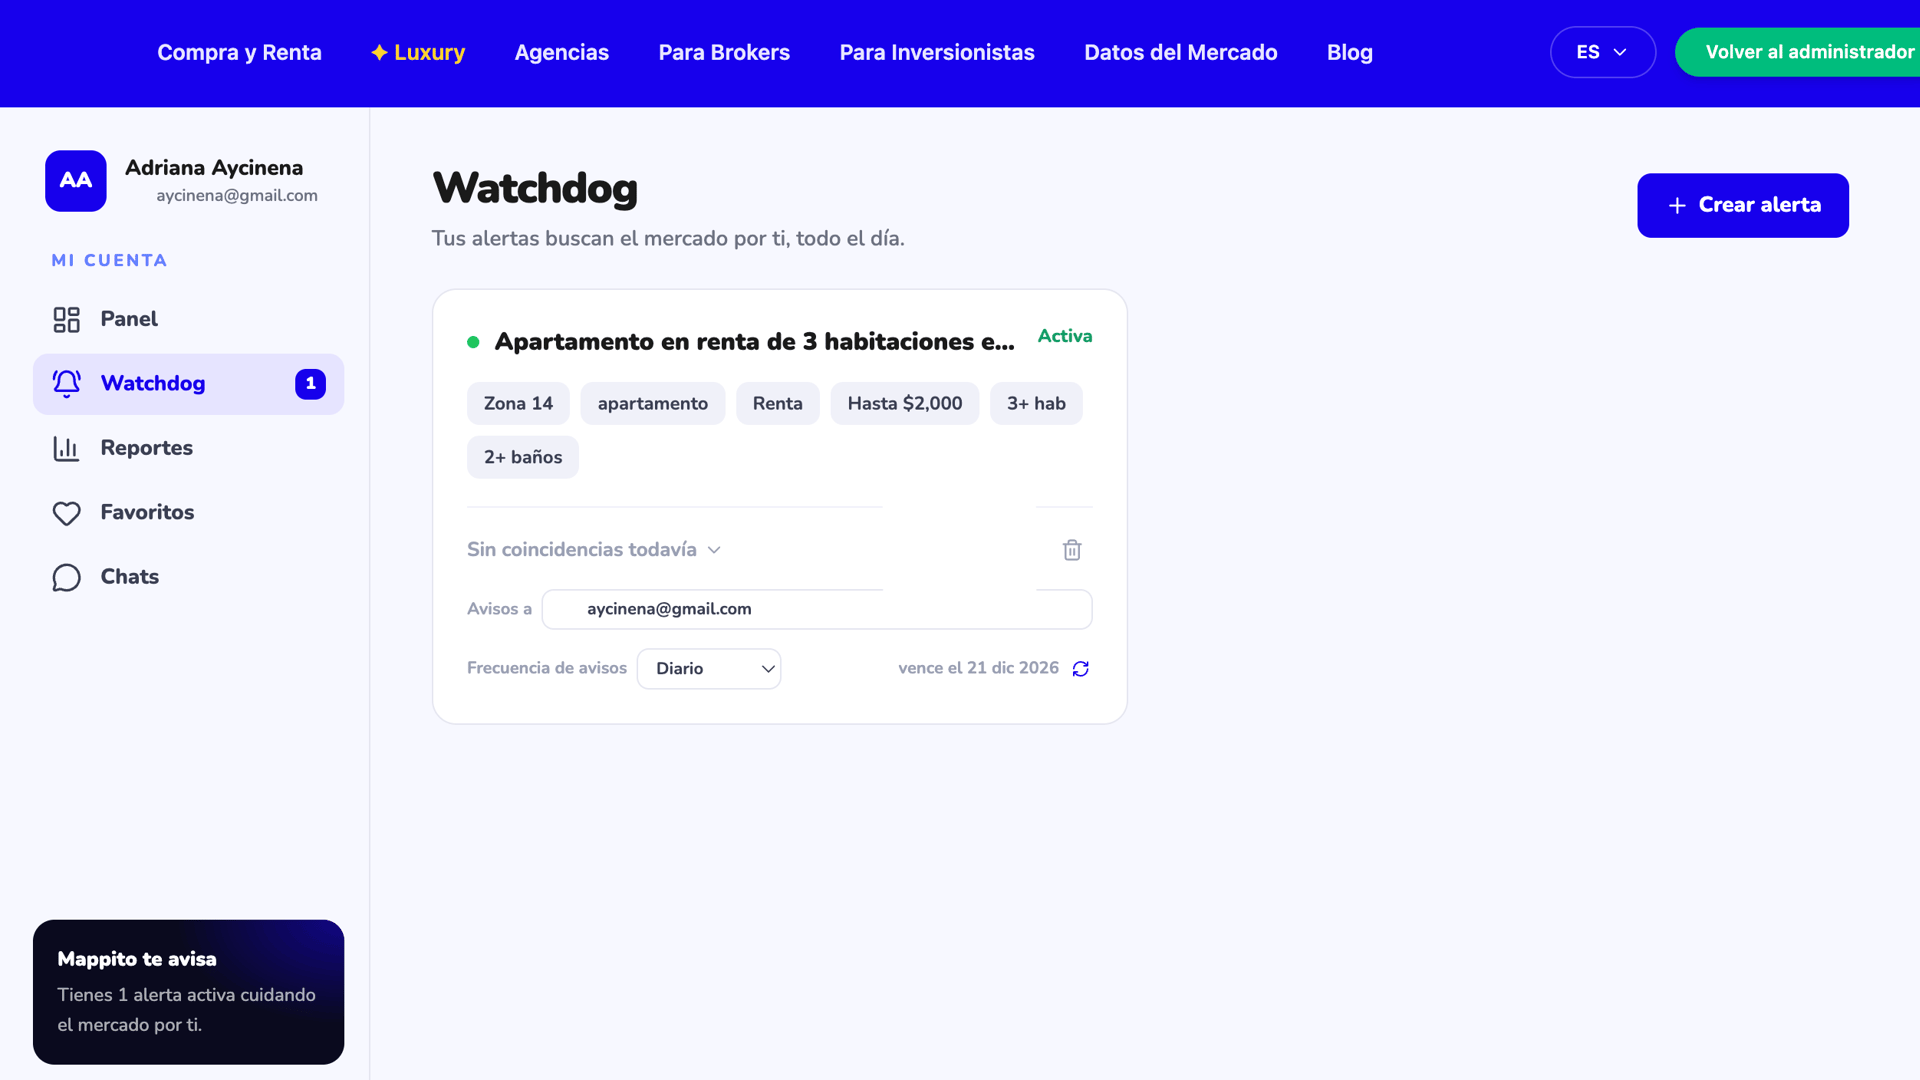
Task: Open the Blog link
Action: 1350,52
